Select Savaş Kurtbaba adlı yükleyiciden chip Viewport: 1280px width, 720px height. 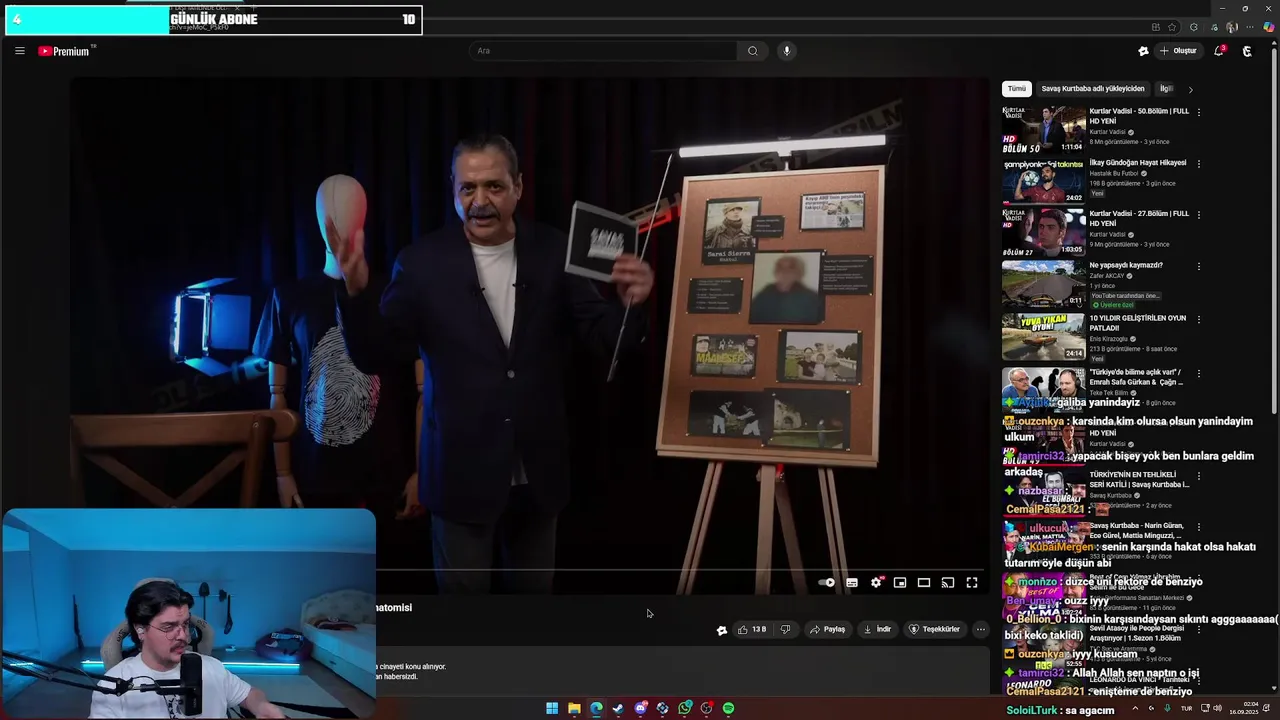coord(1093,89)
